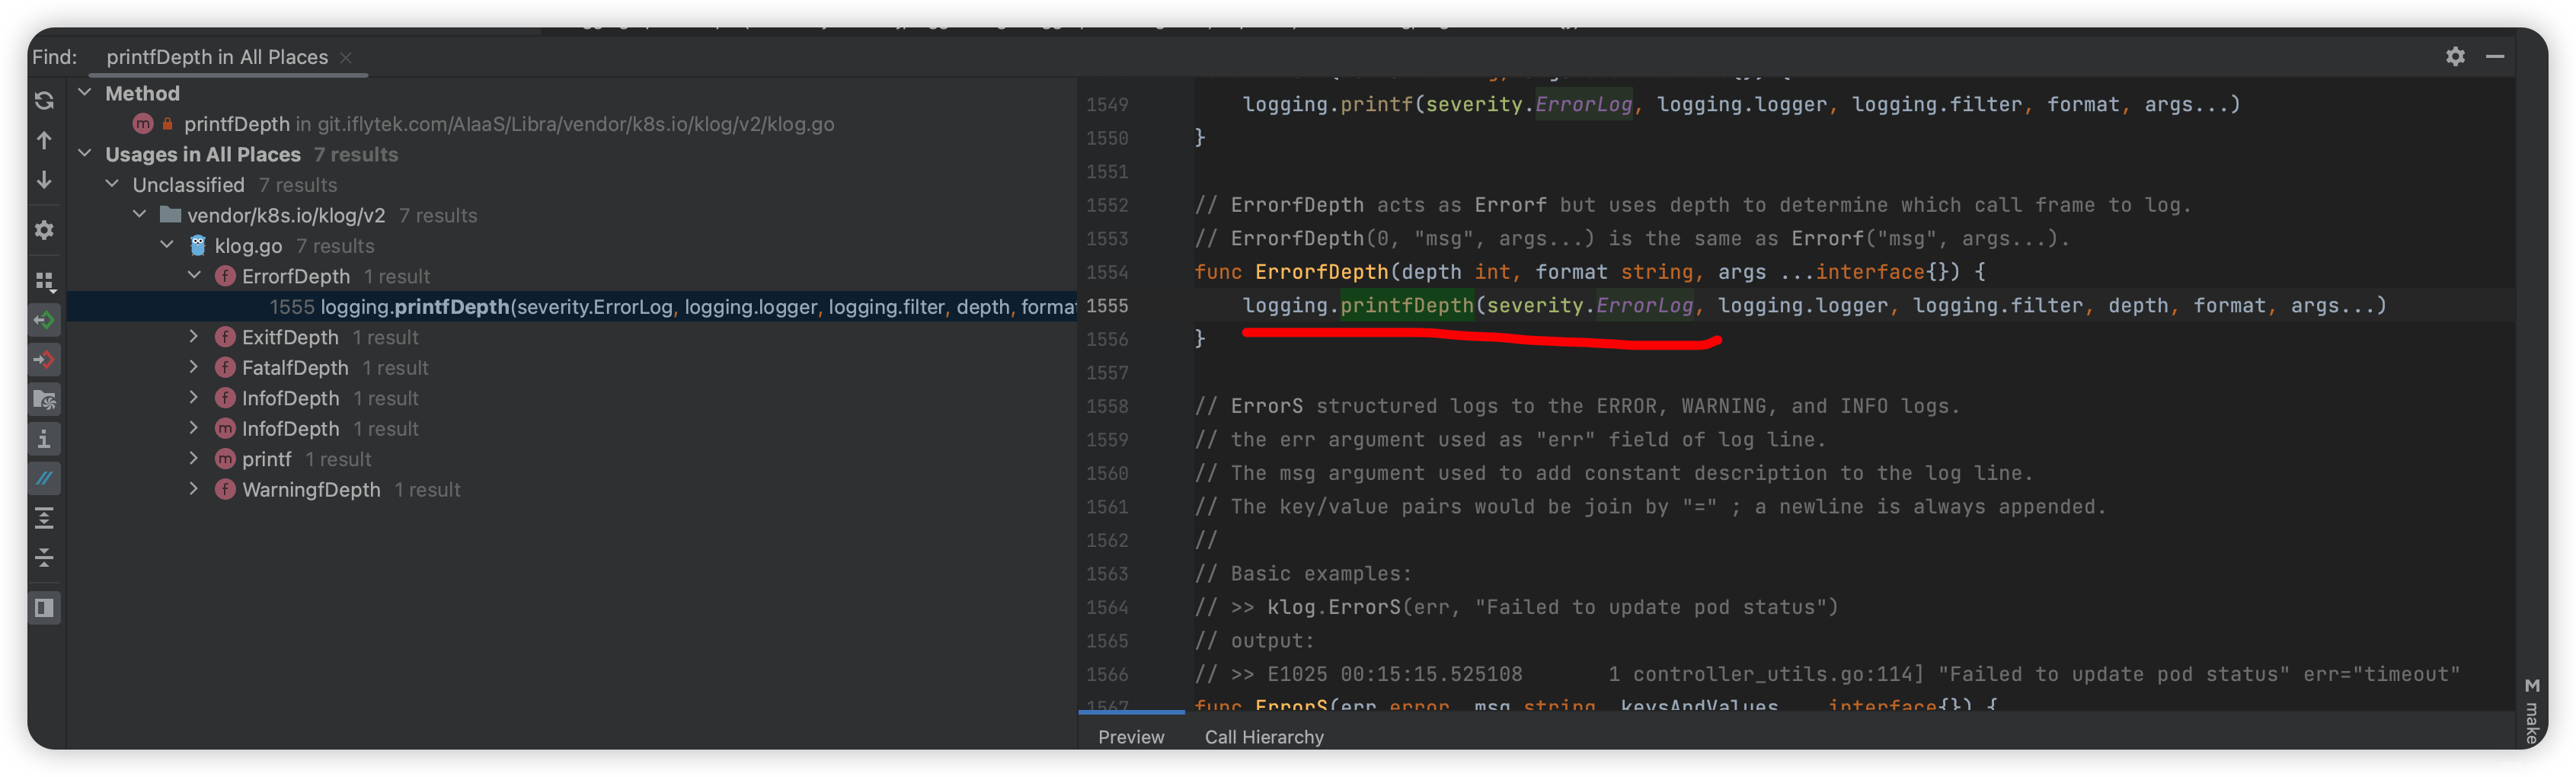Toggle the blue double-slash filter button
This screenshot has width=2576, height=777.
[44, 478]
